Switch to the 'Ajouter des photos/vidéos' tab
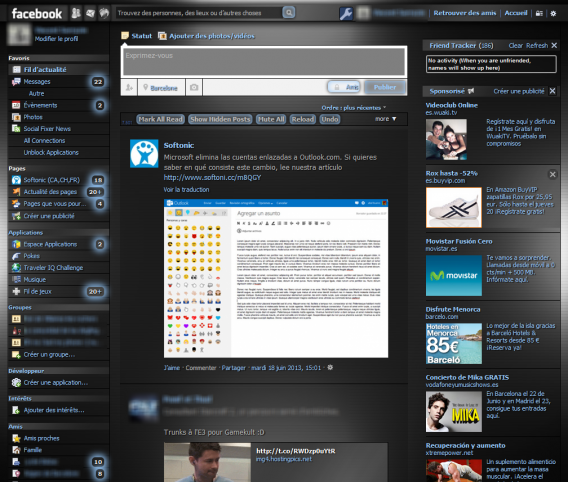Viewport: 568px width, 482px height. [207, 36]
